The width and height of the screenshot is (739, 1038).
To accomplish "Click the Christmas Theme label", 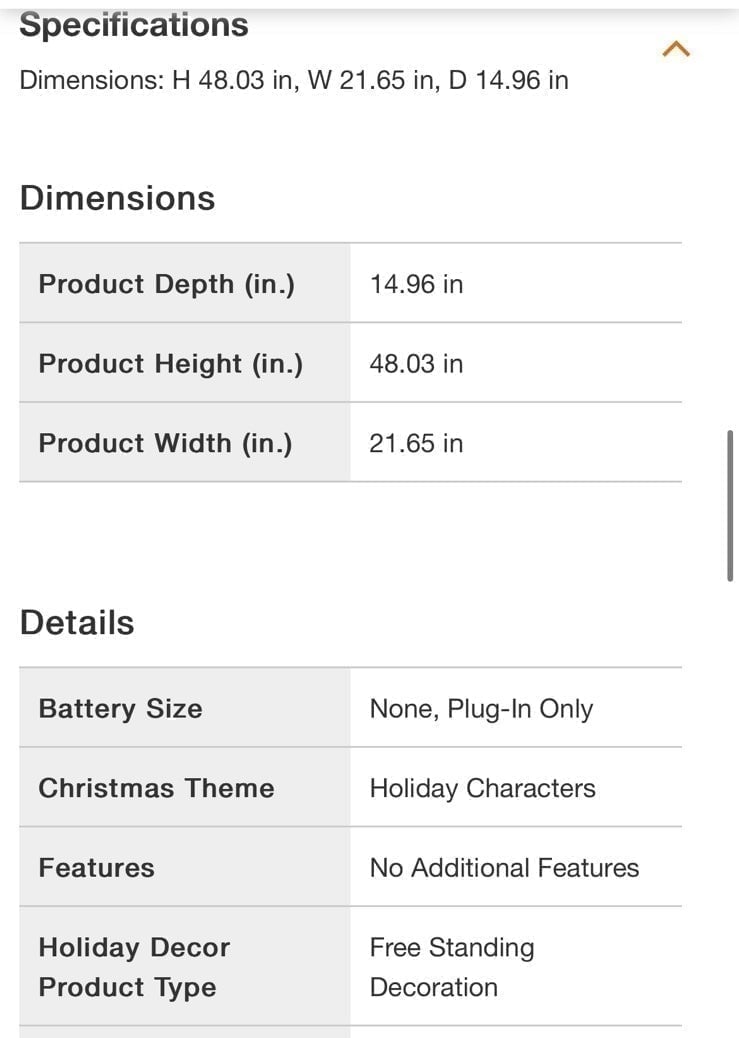I will [x=156, y=788].
